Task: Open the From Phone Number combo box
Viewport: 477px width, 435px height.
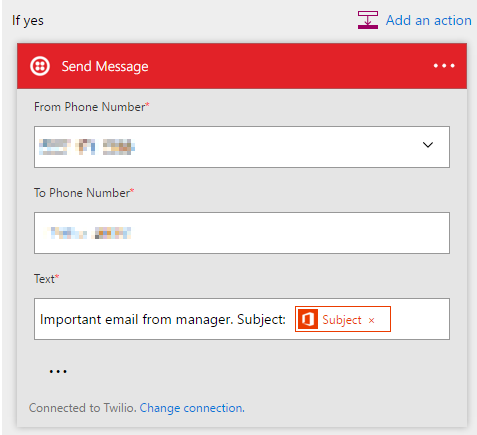Action: click(x=242, y=147)
